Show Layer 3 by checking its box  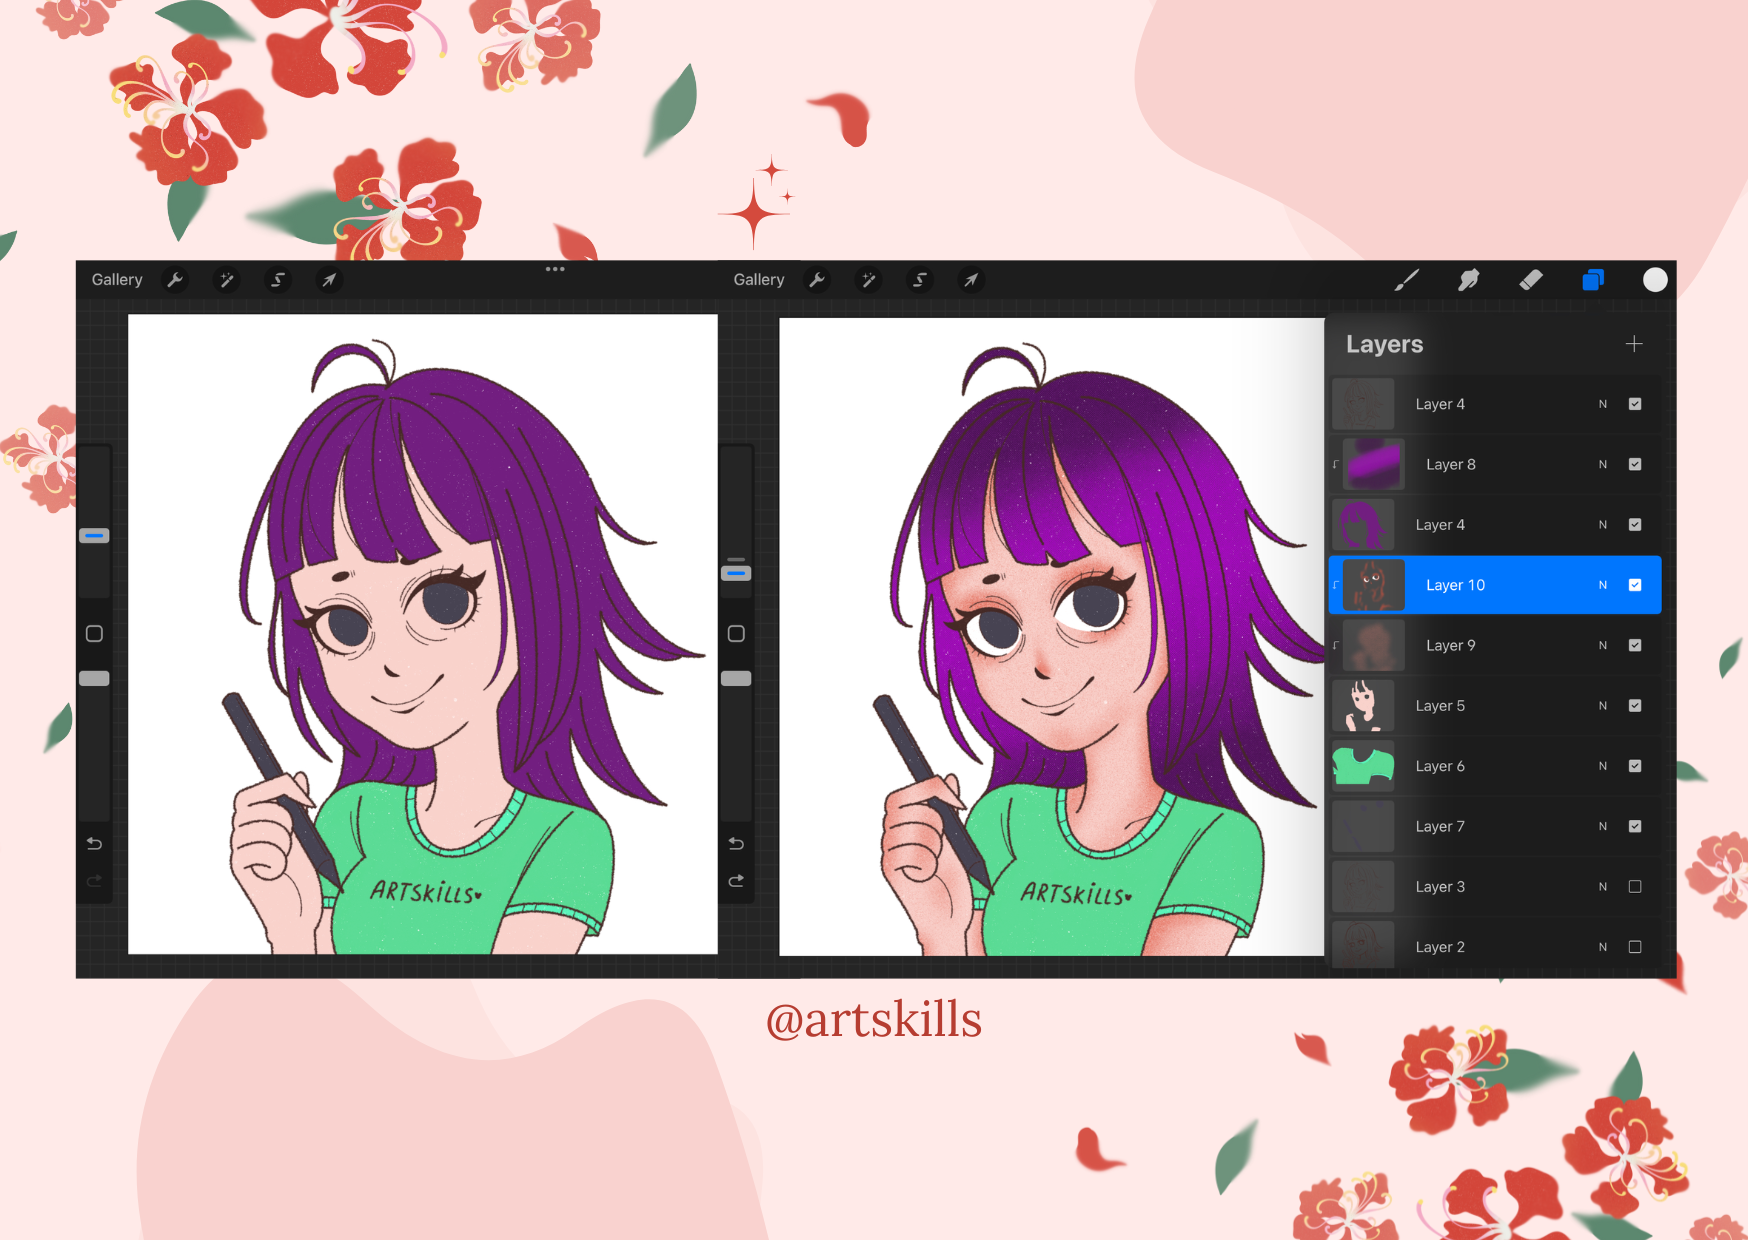(1635, 887)
